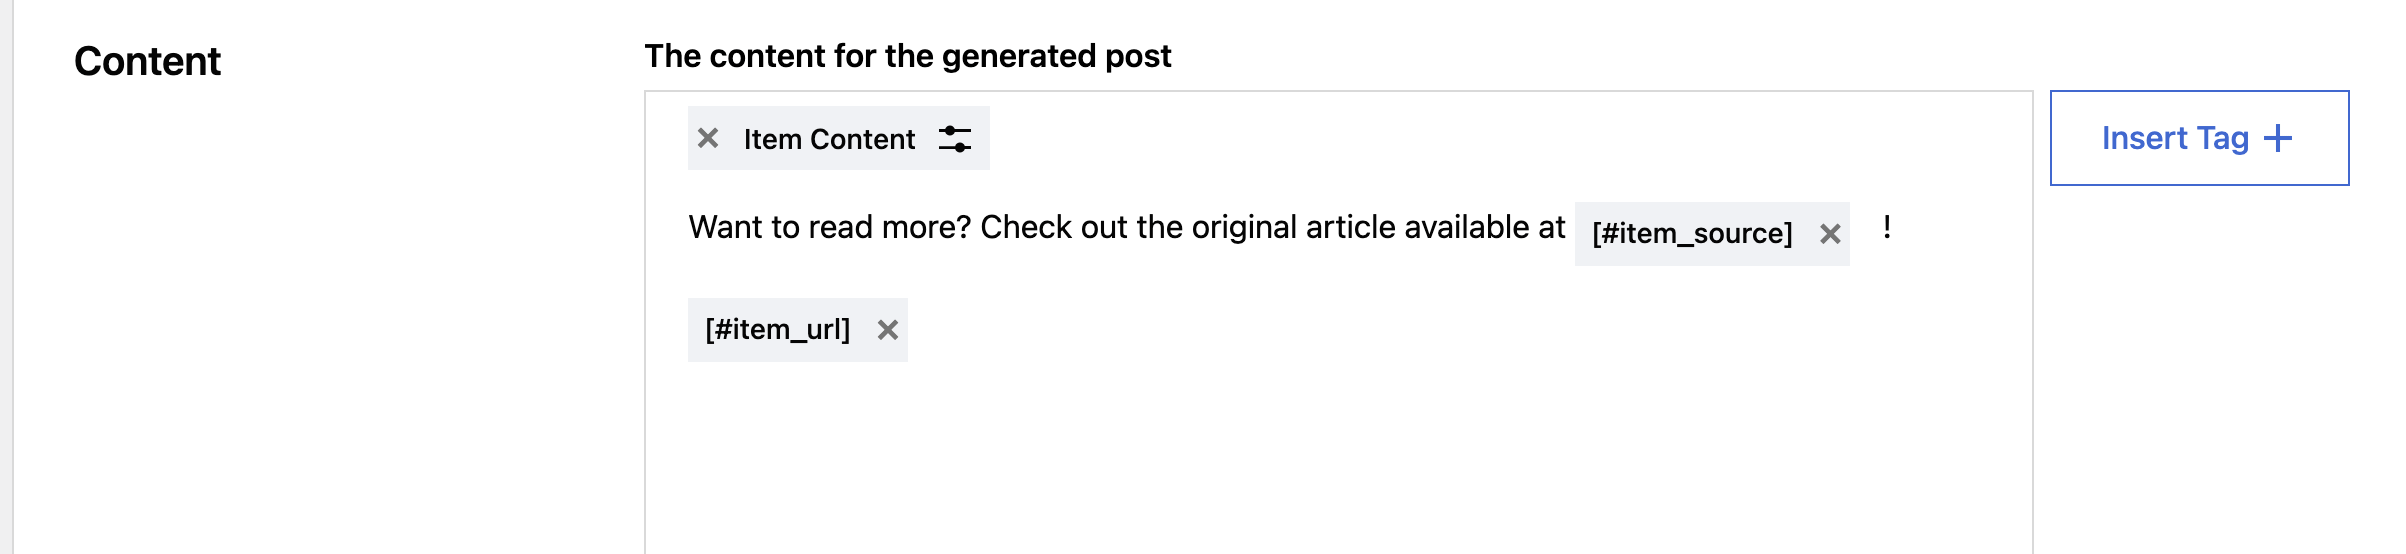
Task: Delete the [#item_url] tag
Action: tap(887, 330)
